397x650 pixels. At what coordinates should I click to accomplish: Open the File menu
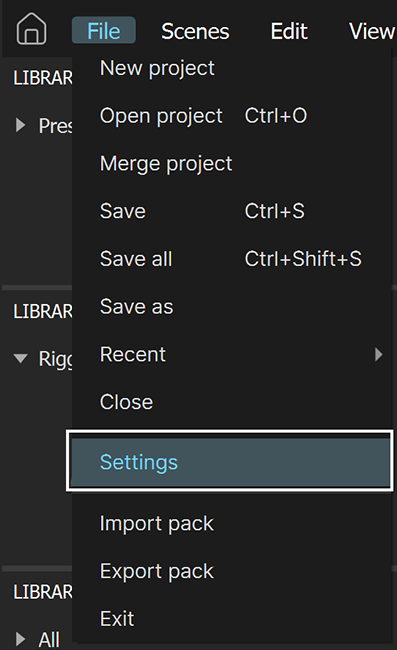104,31
